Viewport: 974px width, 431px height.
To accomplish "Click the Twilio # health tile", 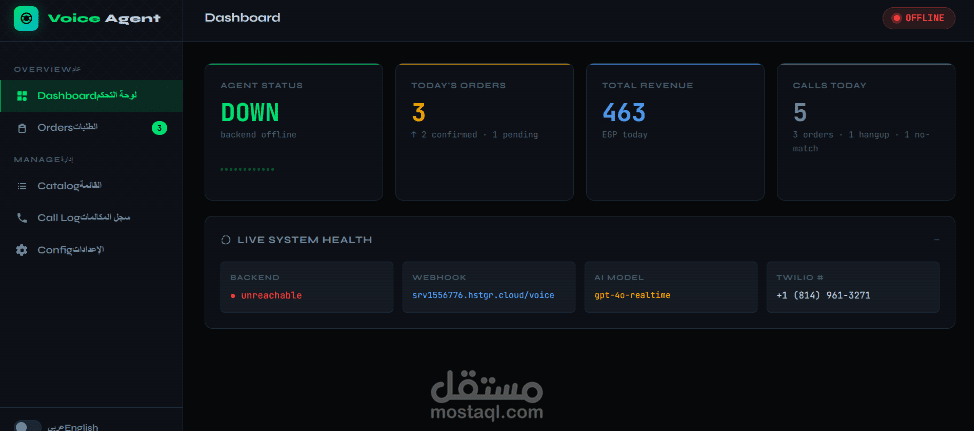I will [853, 287].
